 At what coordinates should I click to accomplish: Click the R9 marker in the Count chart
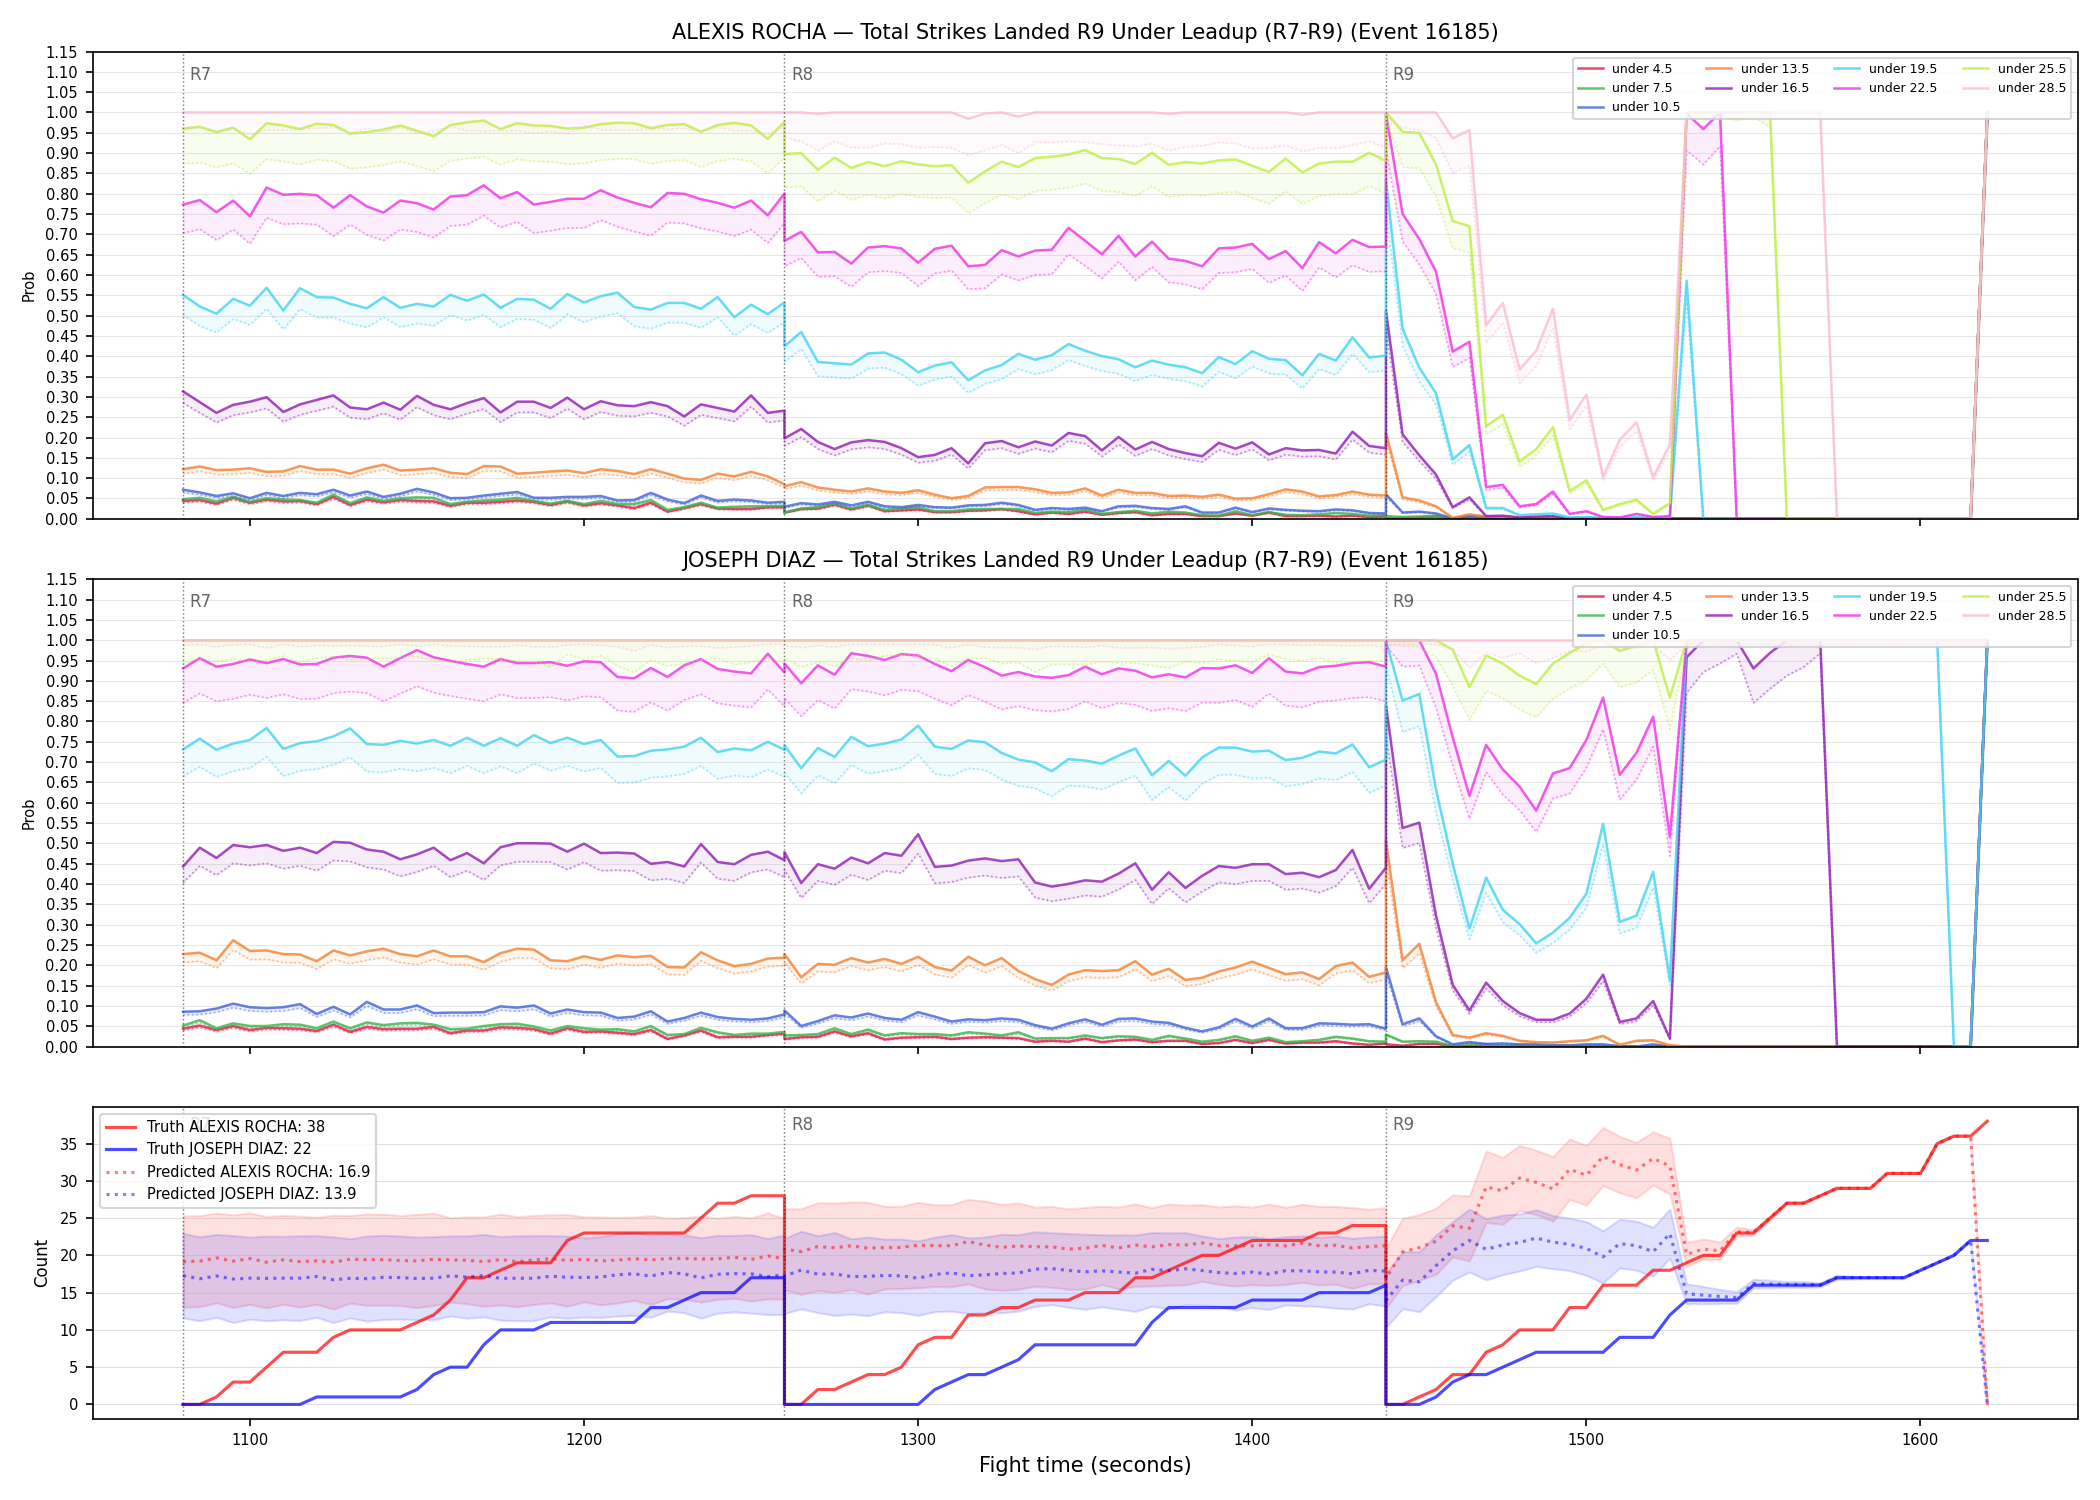[1403, 1124]
